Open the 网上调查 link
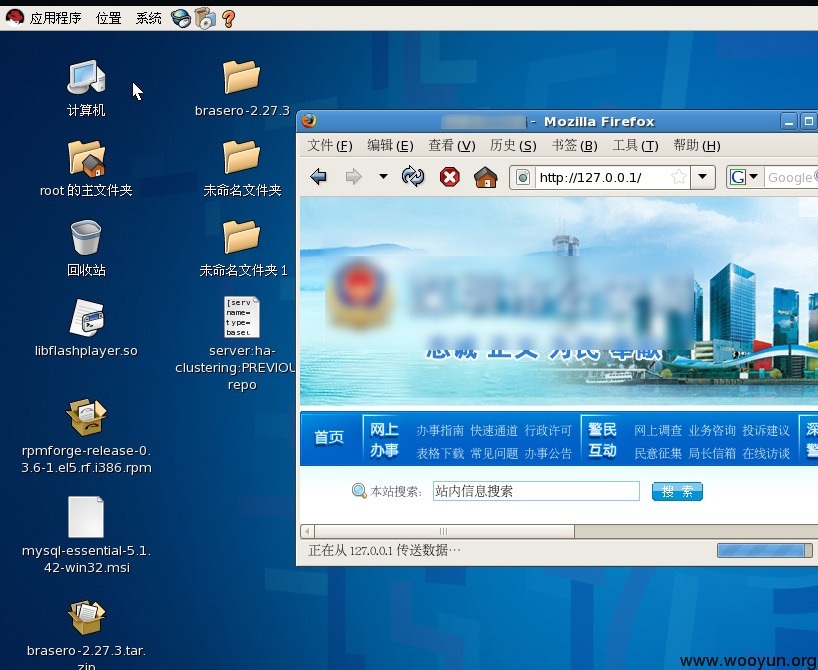 tap(658, 430)
